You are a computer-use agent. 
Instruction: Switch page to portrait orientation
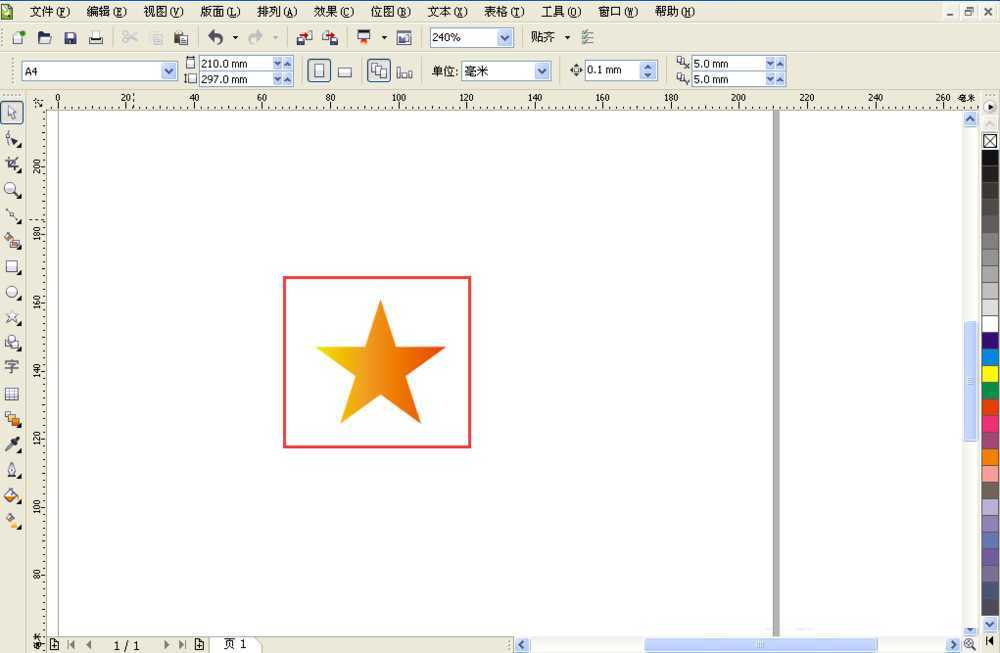click(319, 71)
